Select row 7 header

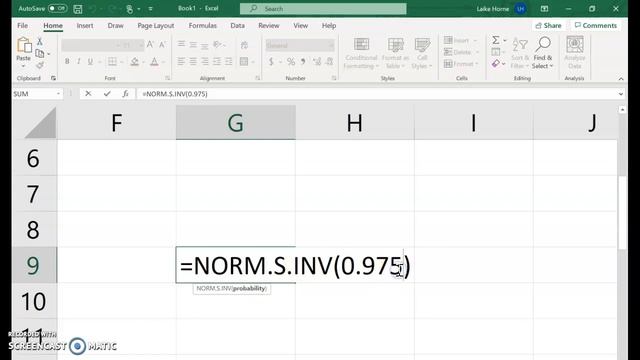(34, 194)
